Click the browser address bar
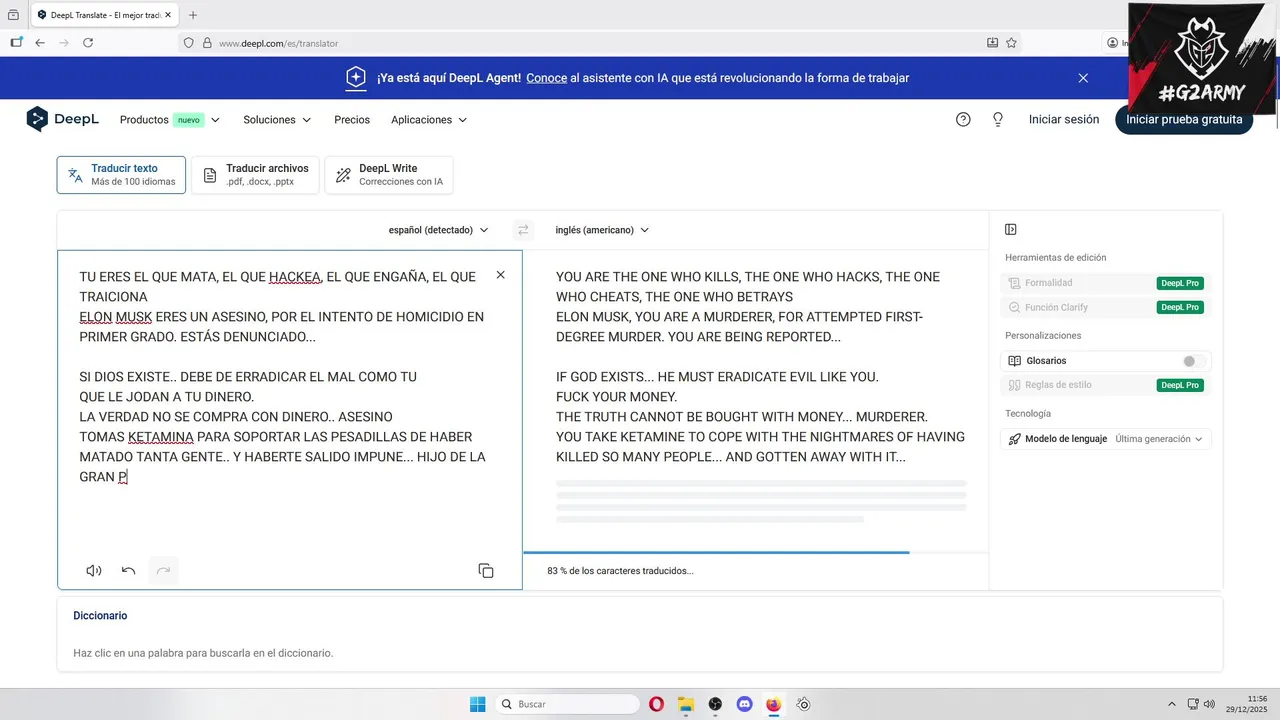Screen dimensions: 1280x720 [x=600, y=43]
